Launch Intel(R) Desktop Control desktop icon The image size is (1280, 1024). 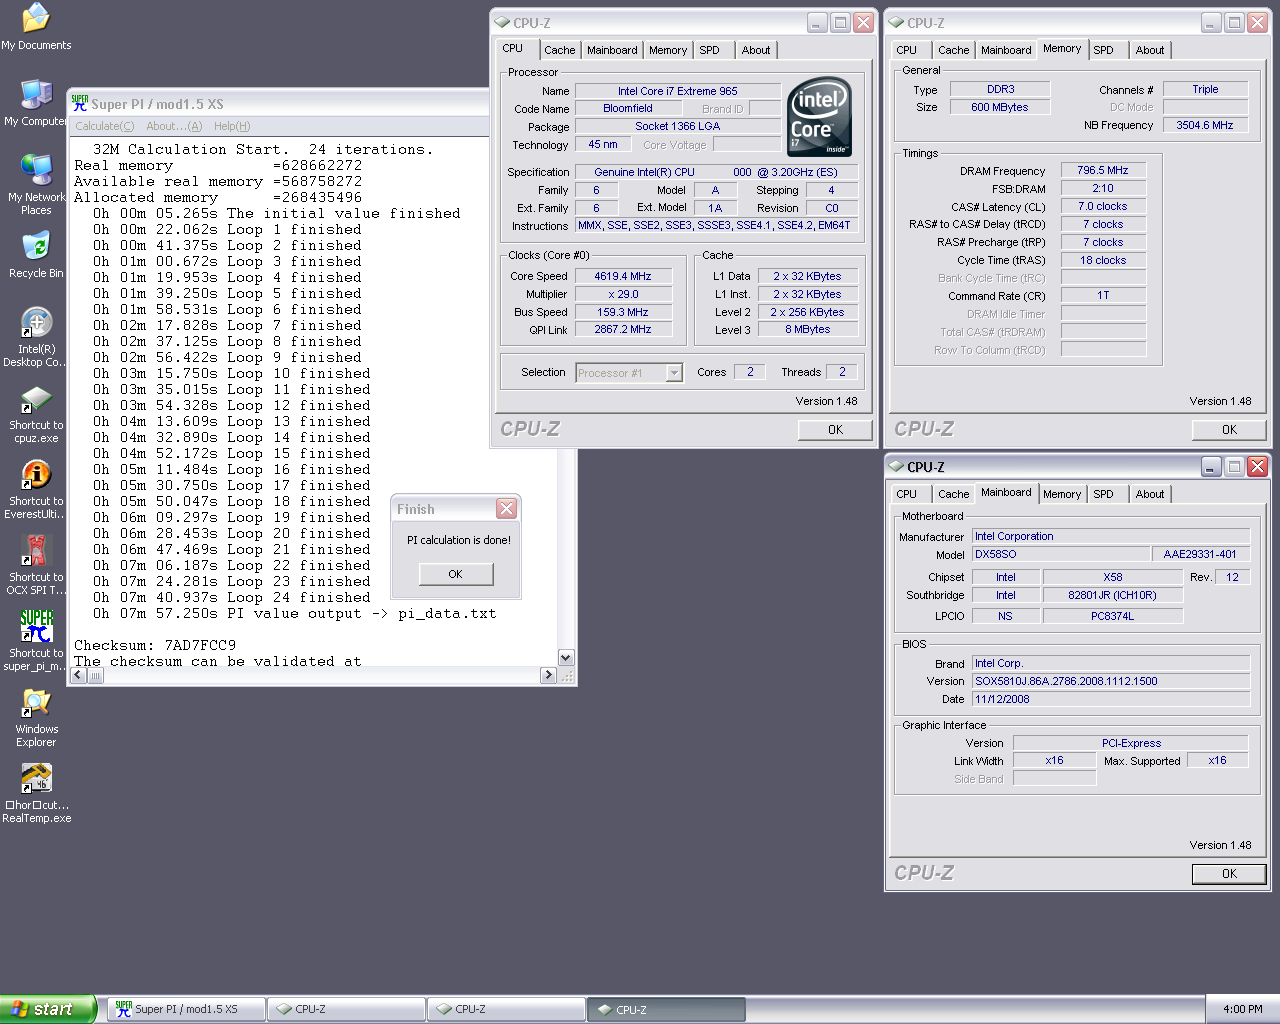pos(36,337)
